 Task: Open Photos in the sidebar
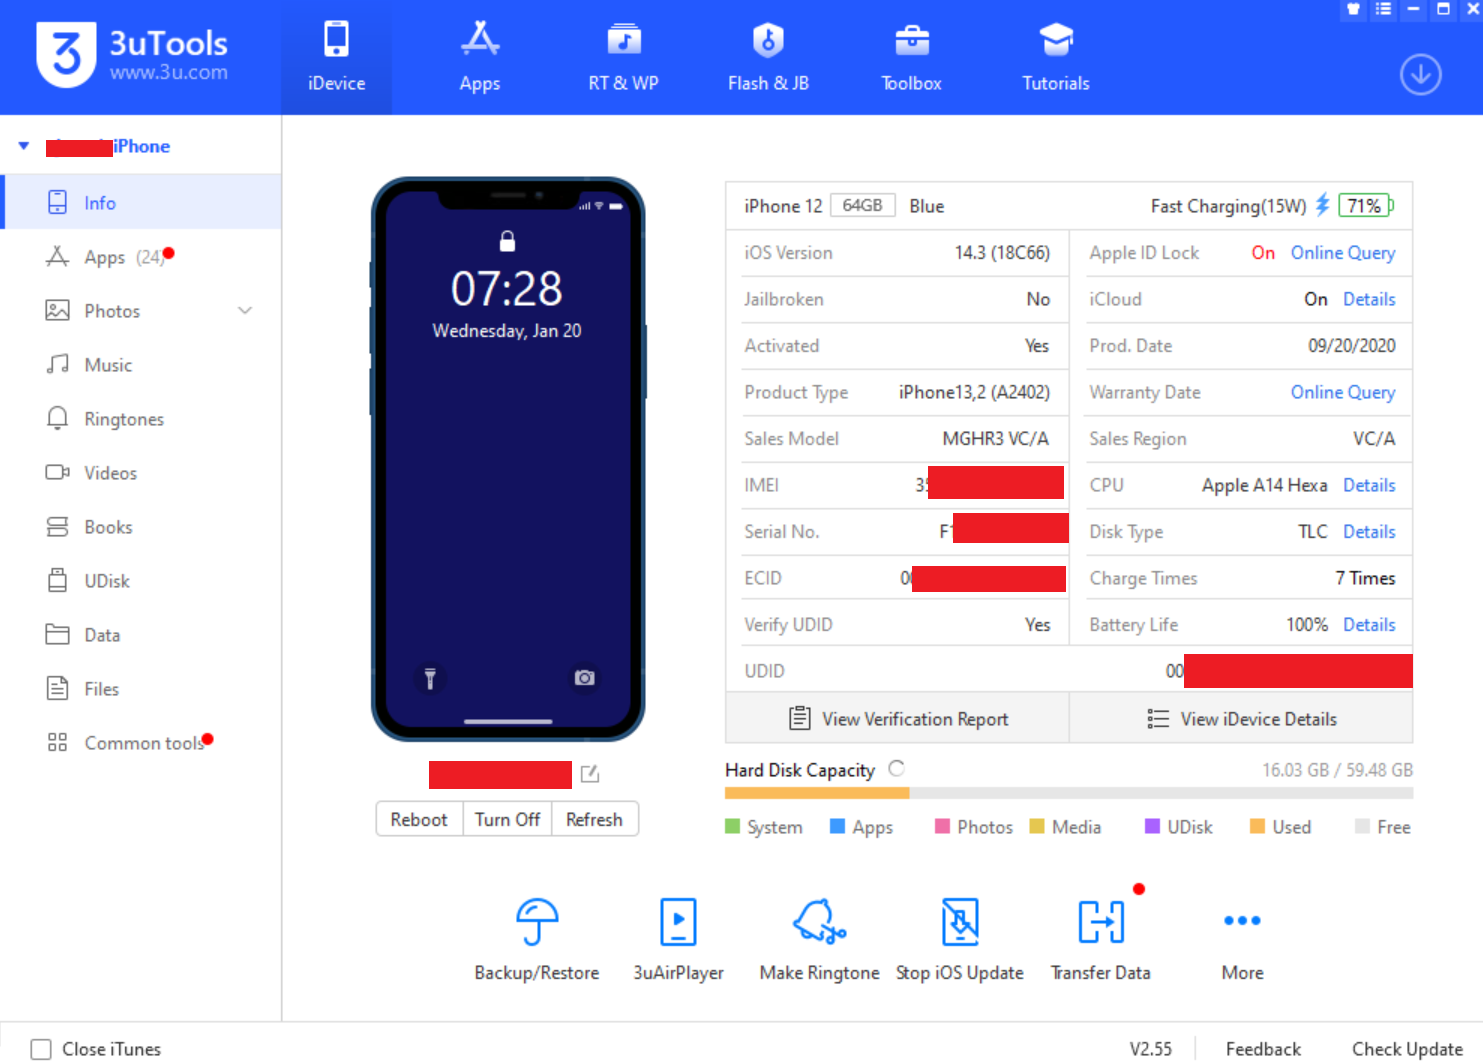(142, 311)
